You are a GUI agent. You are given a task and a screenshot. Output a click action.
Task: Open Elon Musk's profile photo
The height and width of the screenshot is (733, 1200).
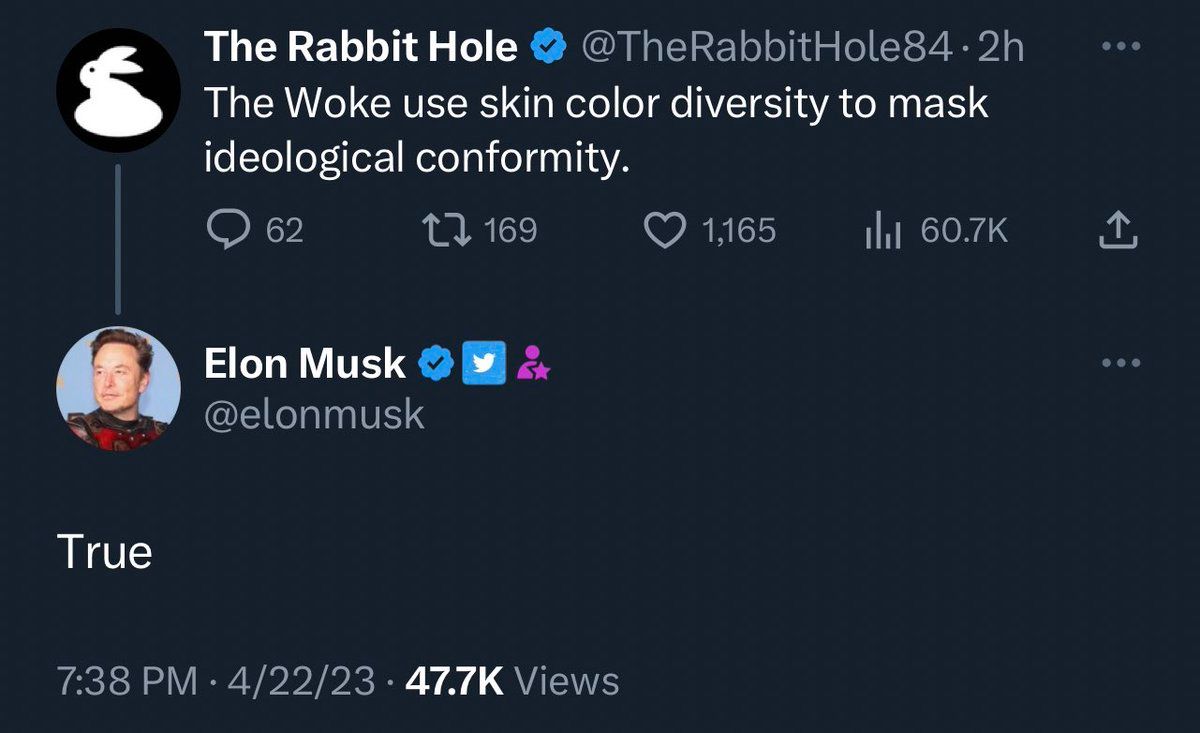tap(118, 388)
